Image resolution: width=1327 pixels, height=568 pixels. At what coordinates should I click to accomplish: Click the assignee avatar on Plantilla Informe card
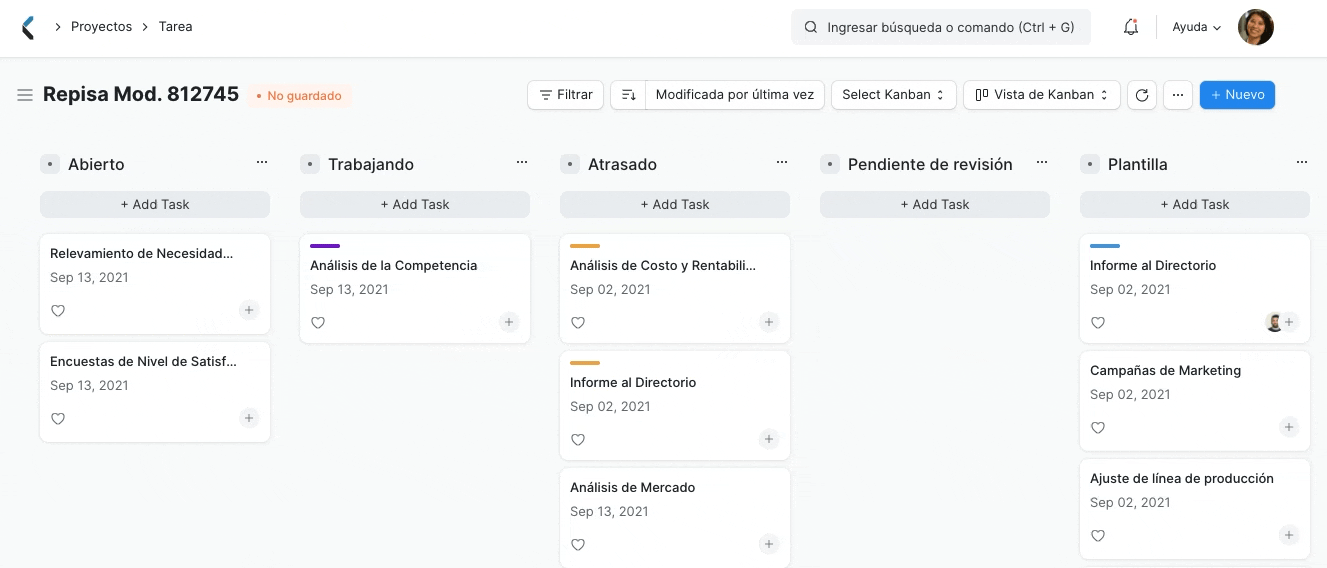(1274, 322)
